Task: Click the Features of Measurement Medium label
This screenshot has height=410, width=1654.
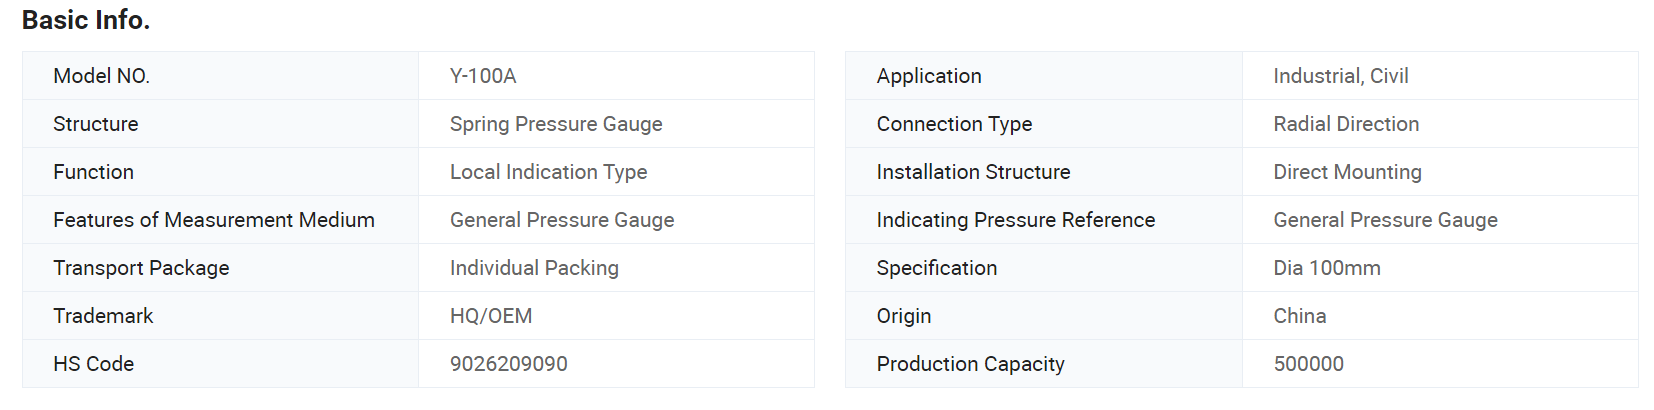Action: [x=214, y=220]
